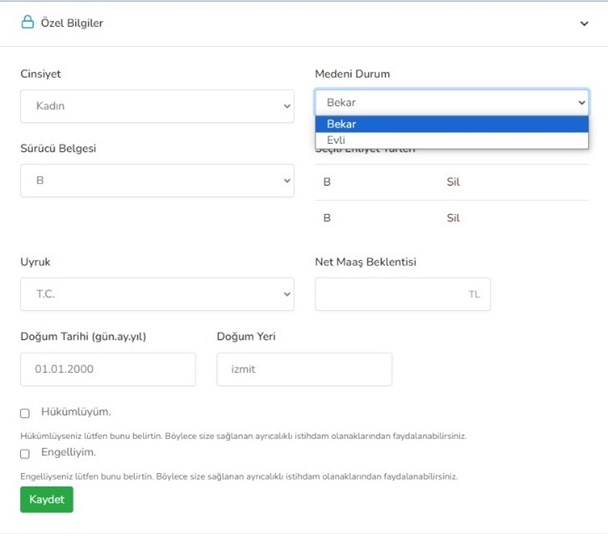The width and height of the screenshot is (608, 534).
Task: Click the Doğum Tarihi date field
Action: click(x=108, y=369)
